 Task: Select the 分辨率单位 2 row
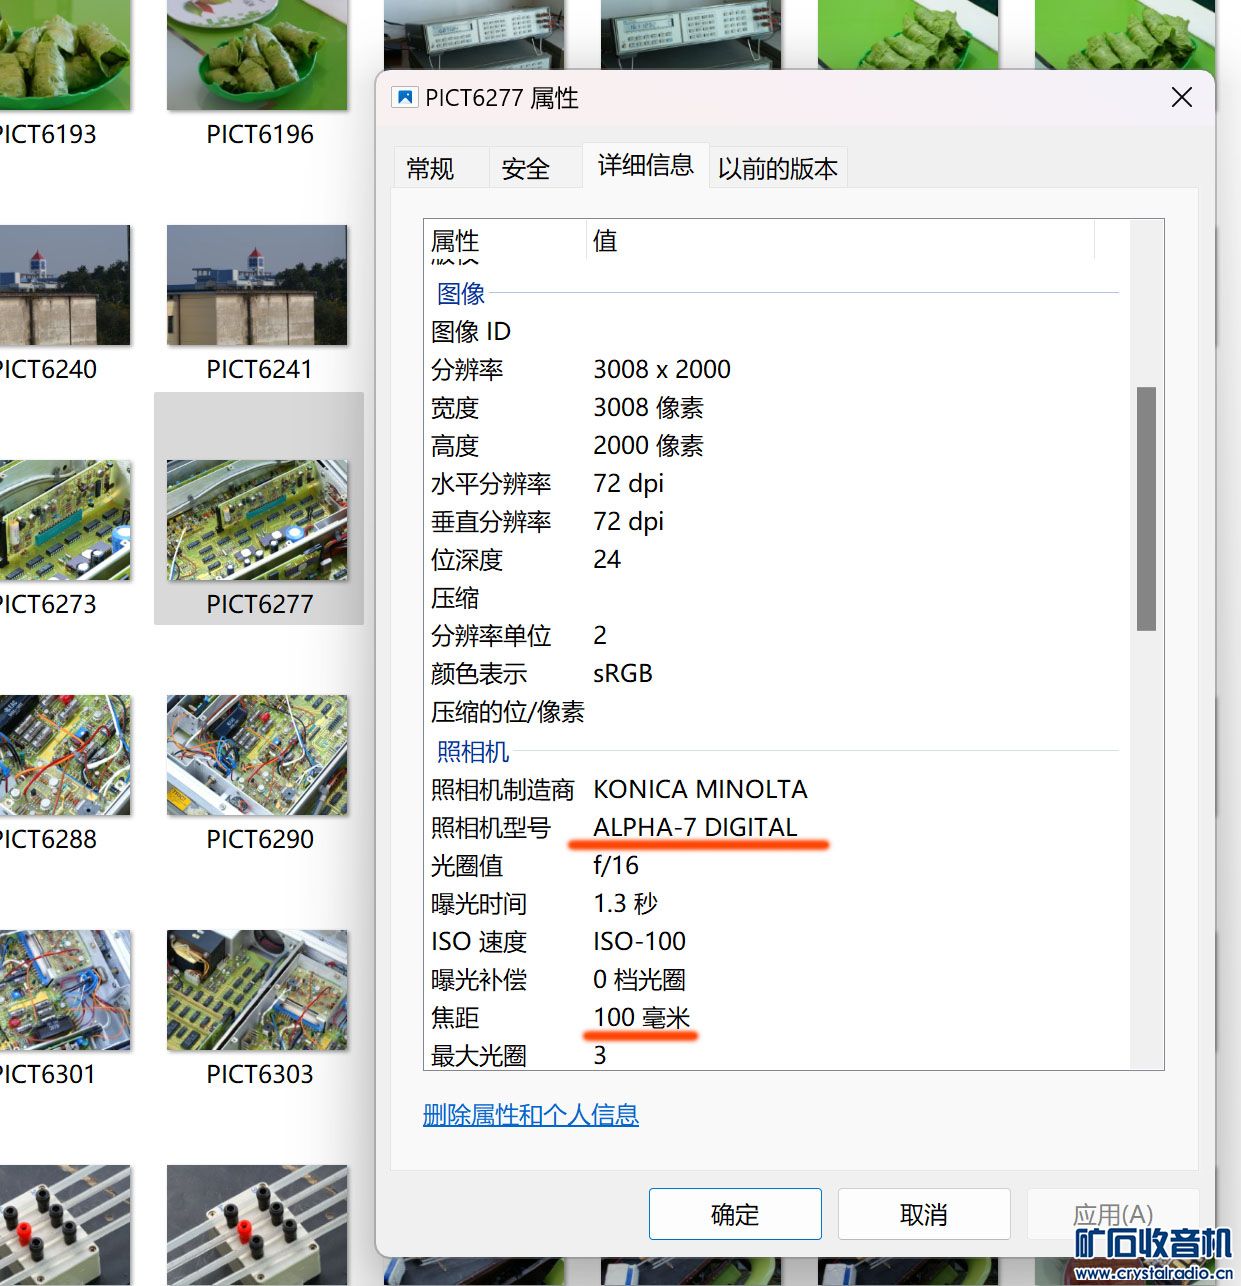click(x=775, y=635)
